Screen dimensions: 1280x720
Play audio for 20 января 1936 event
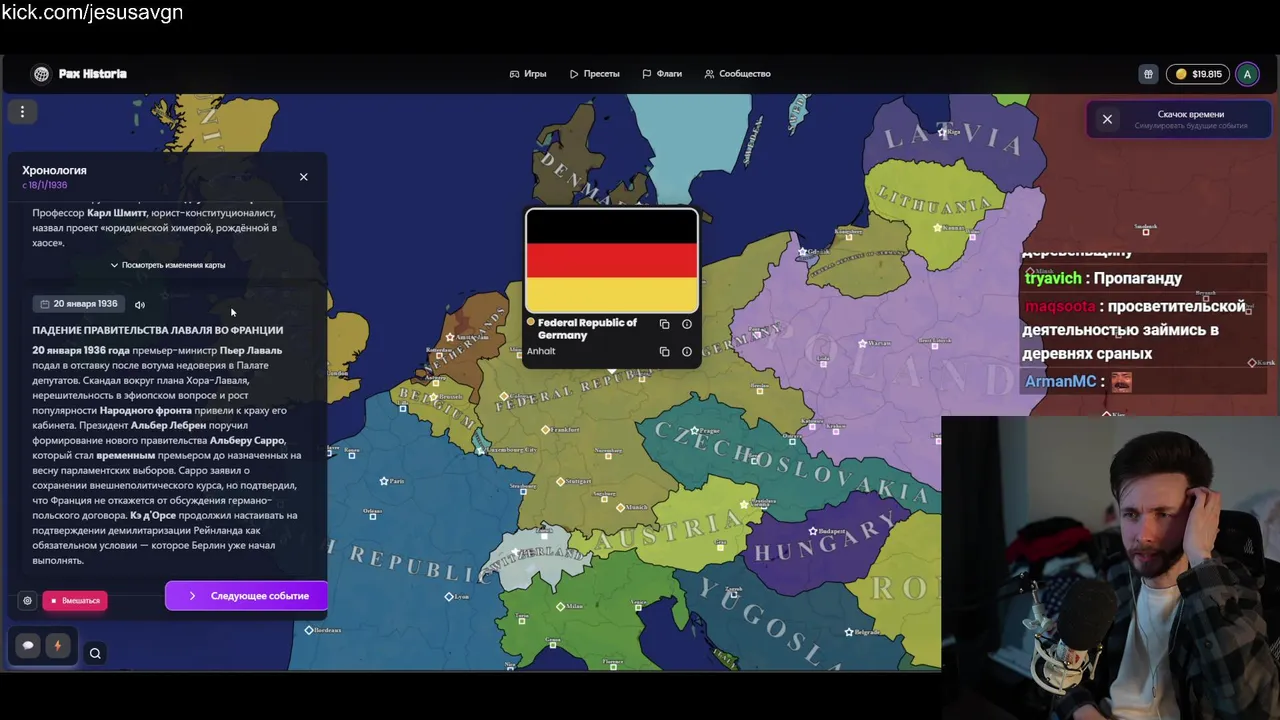[140, 305]
